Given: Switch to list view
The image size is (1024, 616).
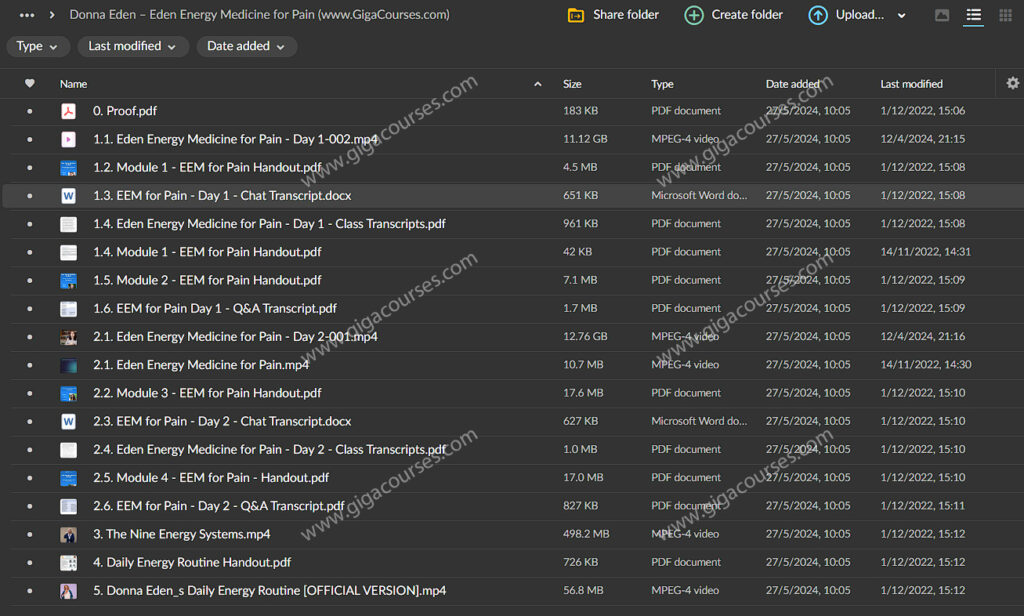Looking at the screenshot, I should (973, 15).
